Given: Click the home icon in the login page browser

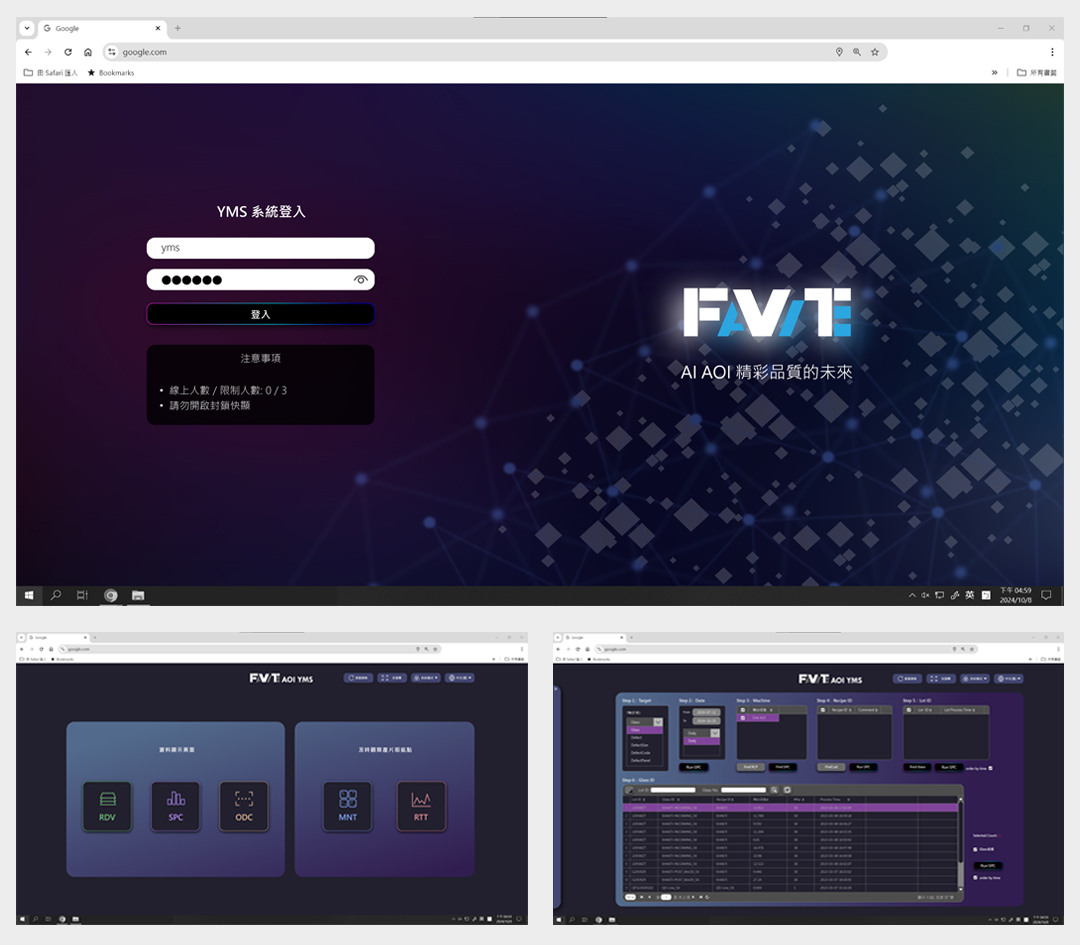Looking at the screenshot, I should (x=88, y=52).
